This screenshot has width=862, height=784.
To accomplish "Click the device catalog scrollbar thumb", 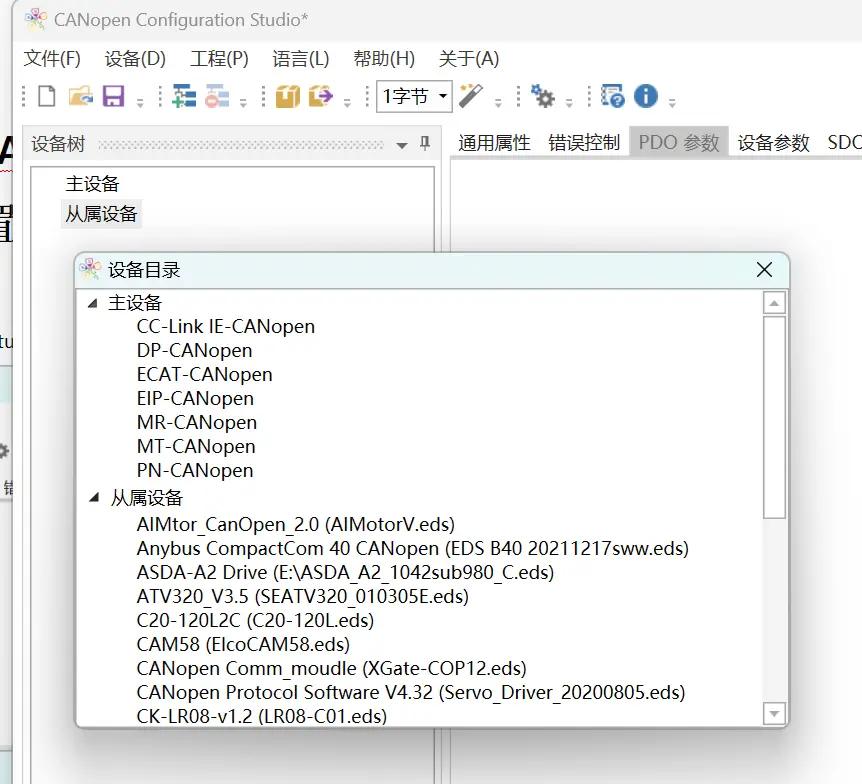I will (x=774, y=417).
